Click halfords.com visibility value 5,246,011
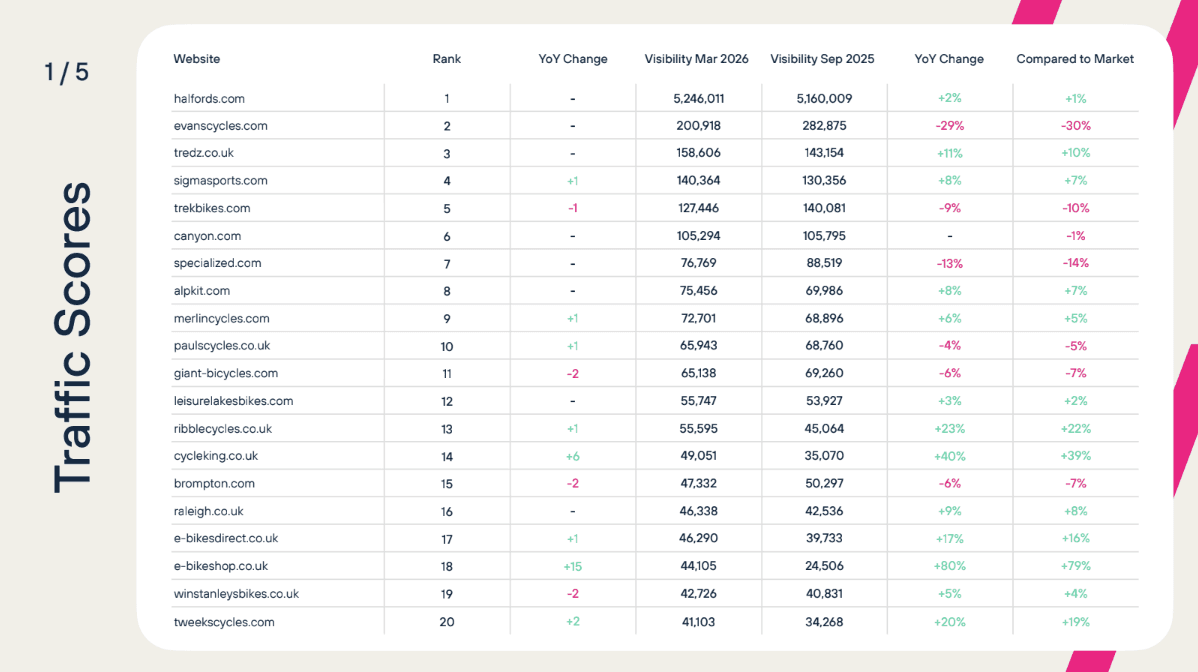The height and width of the screenshot is (672, 1198). click(698, 99)
